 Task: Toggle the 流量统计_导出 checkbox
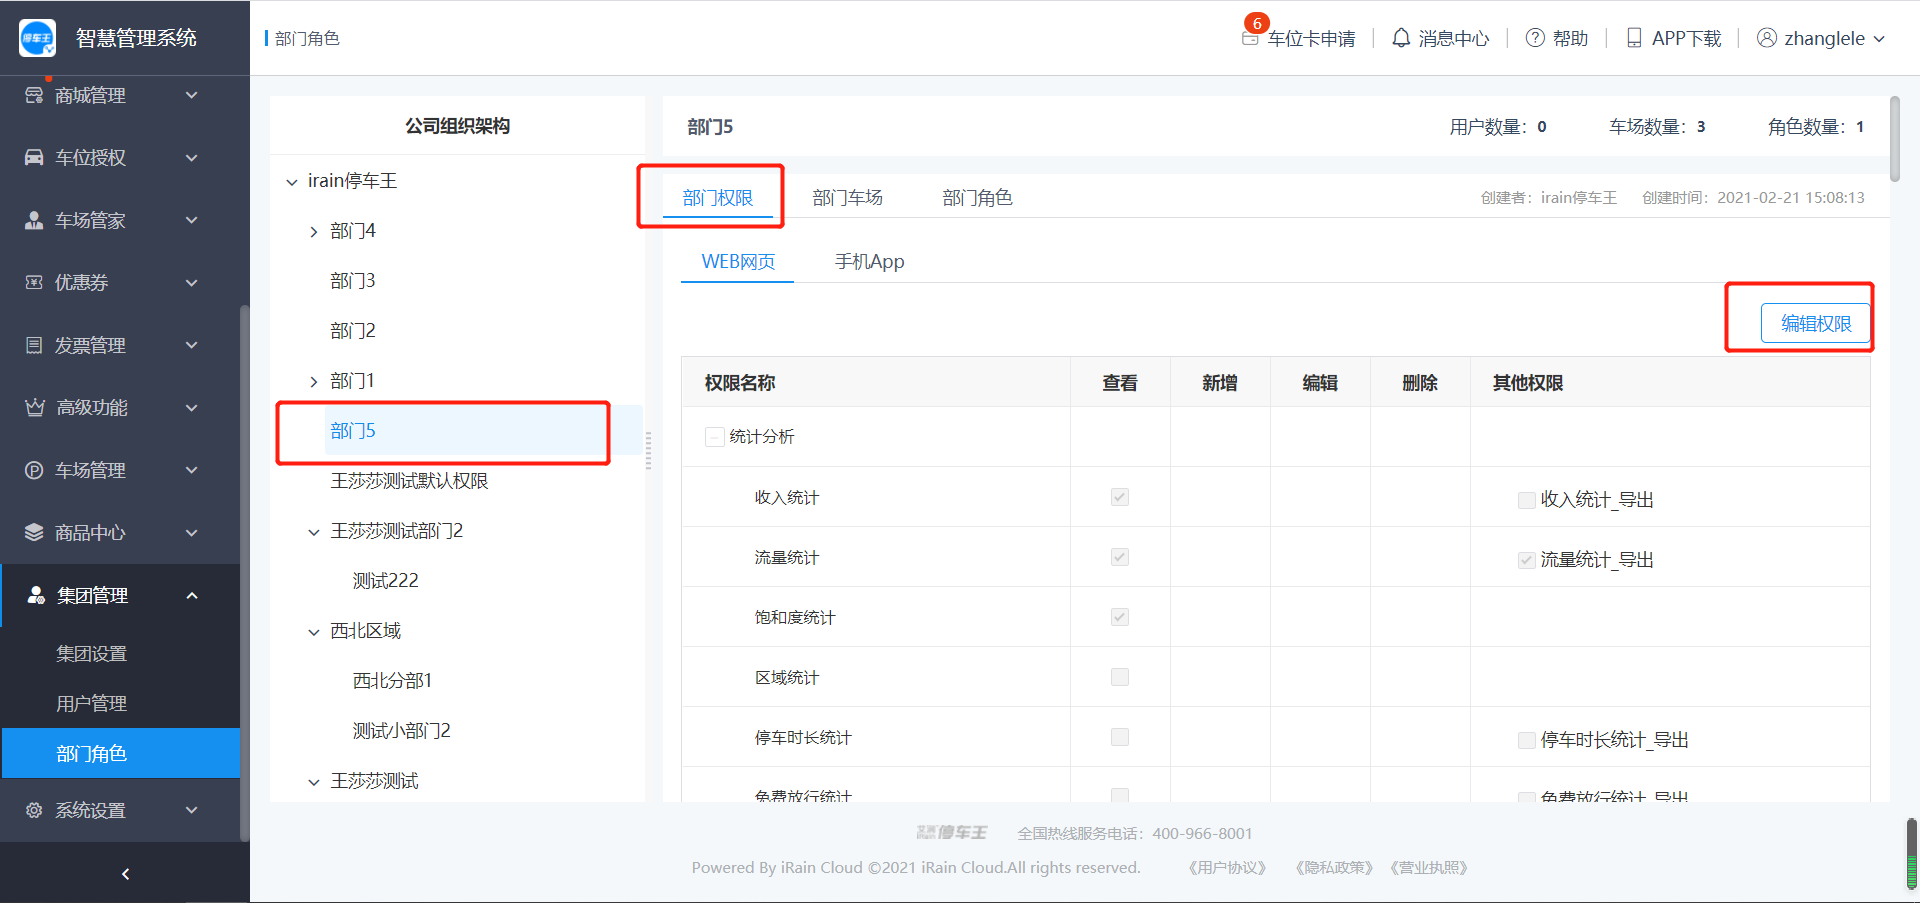[x=1527, y=560]
